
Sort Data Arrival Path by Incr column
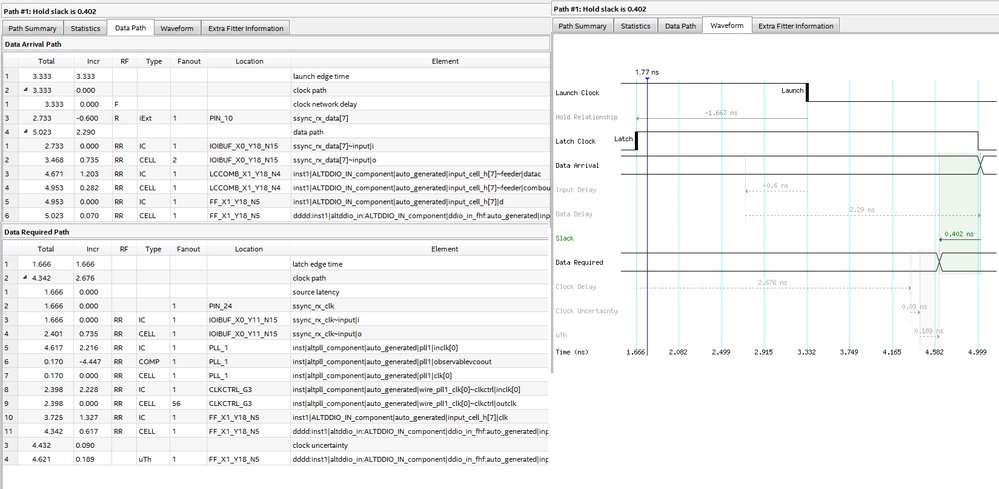tap(93, 61)
